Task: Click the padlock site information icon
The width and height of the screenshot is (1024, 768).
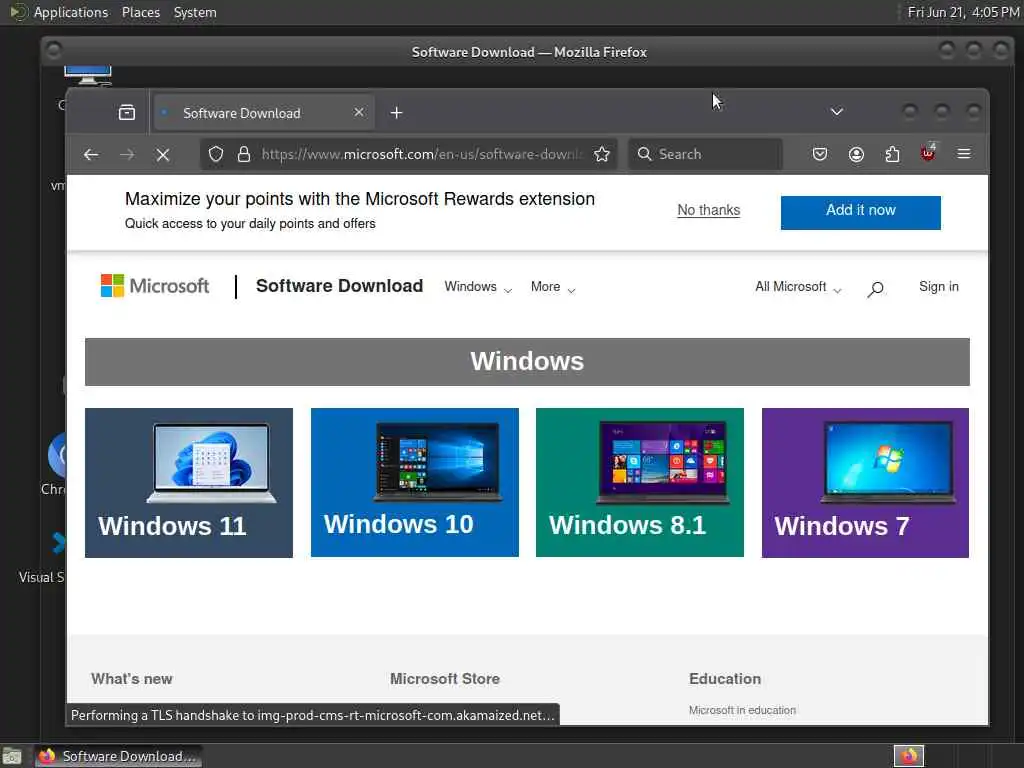Action: (244, 154)
